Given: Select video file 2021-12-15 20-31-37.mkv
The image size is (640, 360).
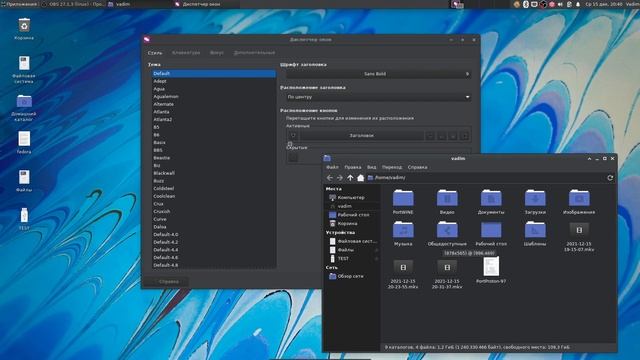Looking at the screenshot, I should point(447,274).
